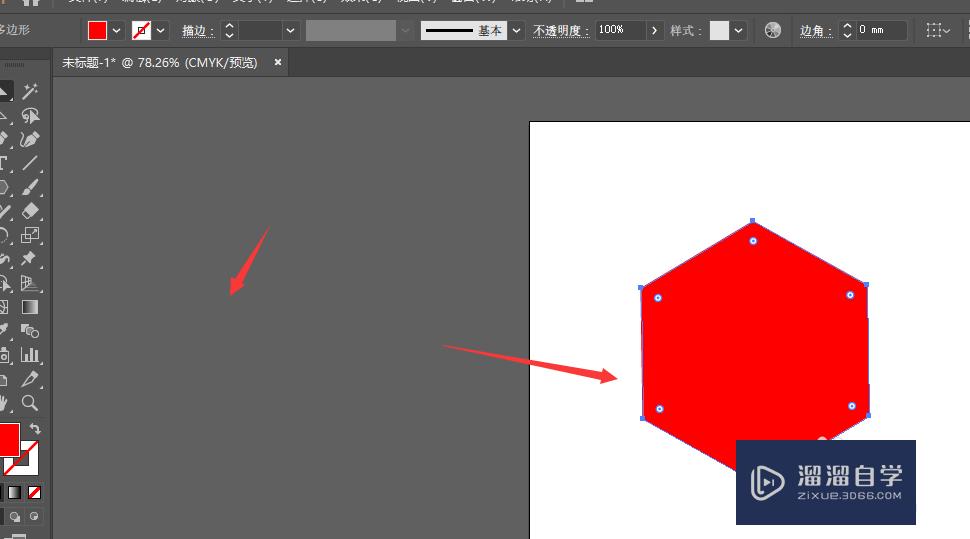
Task: Select the Line Segment tool
Action: pyautogui.click(x=30, y=163)
